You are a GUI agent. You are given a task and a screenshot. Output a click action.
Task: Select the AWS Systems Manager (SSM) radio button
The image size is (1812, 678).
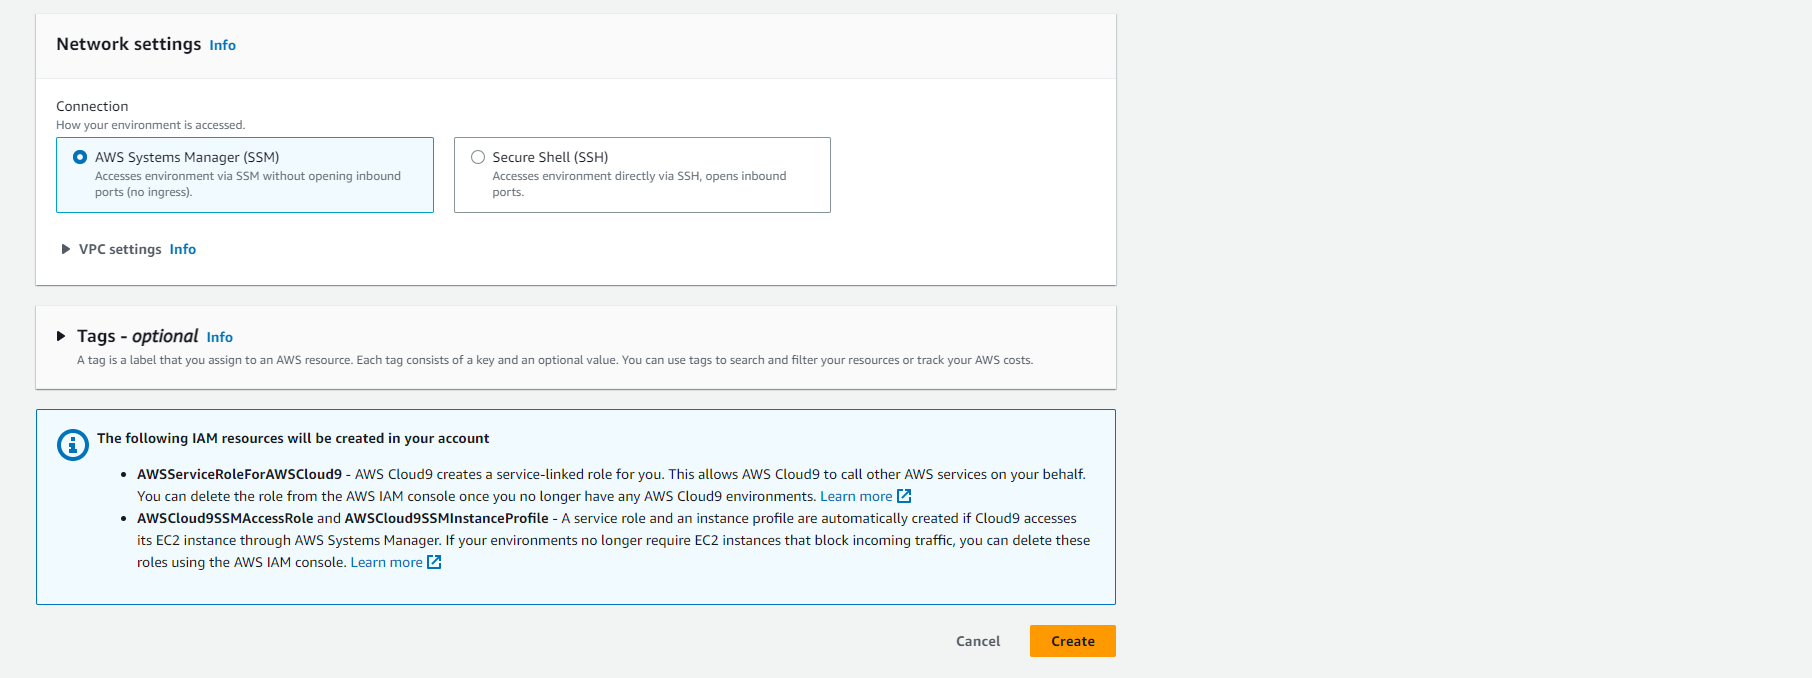(x=80, y=157)
